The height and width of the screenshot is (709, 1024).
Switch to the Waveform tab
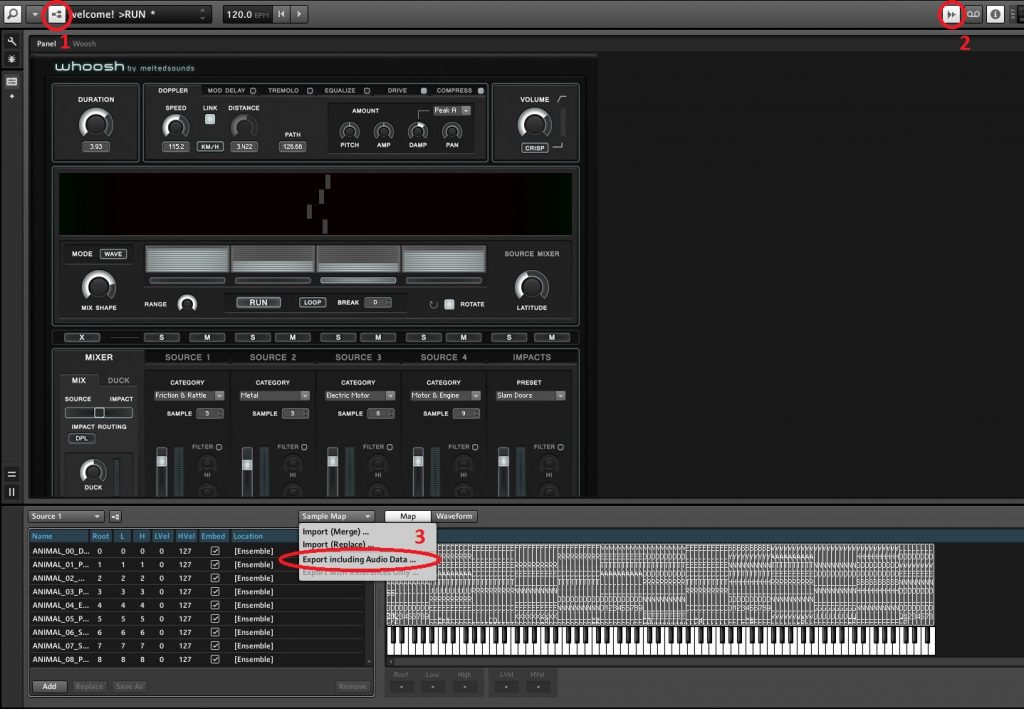tap(454, 516)
